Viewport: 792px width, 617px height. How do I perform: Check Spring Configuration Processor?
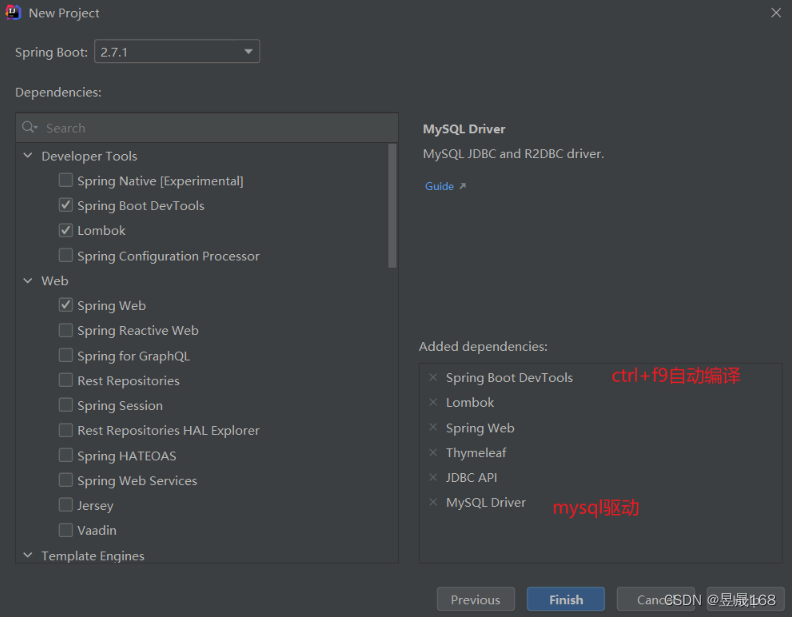pos(66,255)
